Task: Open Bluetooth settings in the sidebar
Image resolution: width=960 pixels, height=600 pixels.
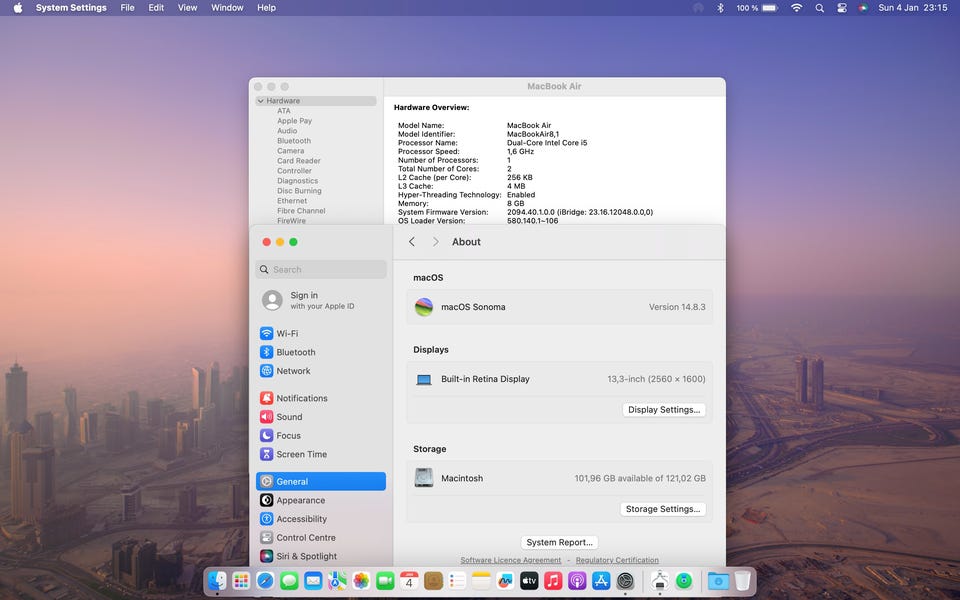Action: [295, 353]
